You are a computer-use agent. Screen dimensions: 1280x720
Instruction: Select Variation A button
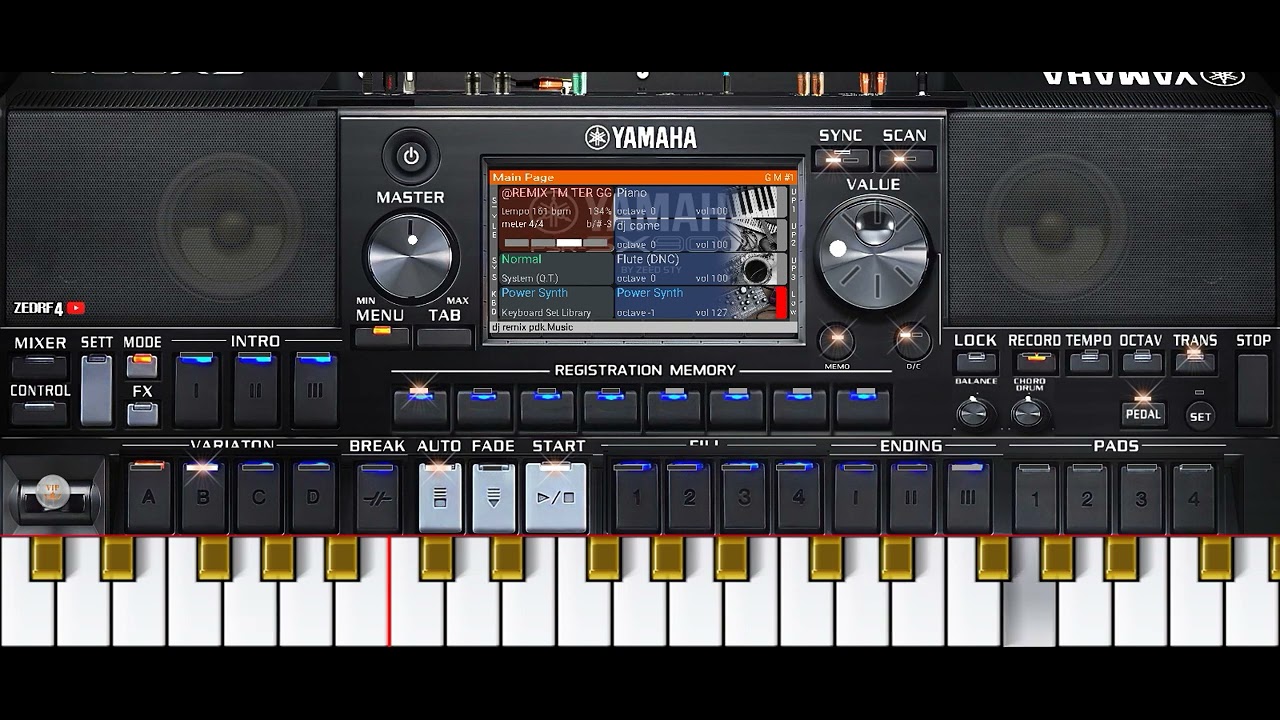tap(148, 496)
